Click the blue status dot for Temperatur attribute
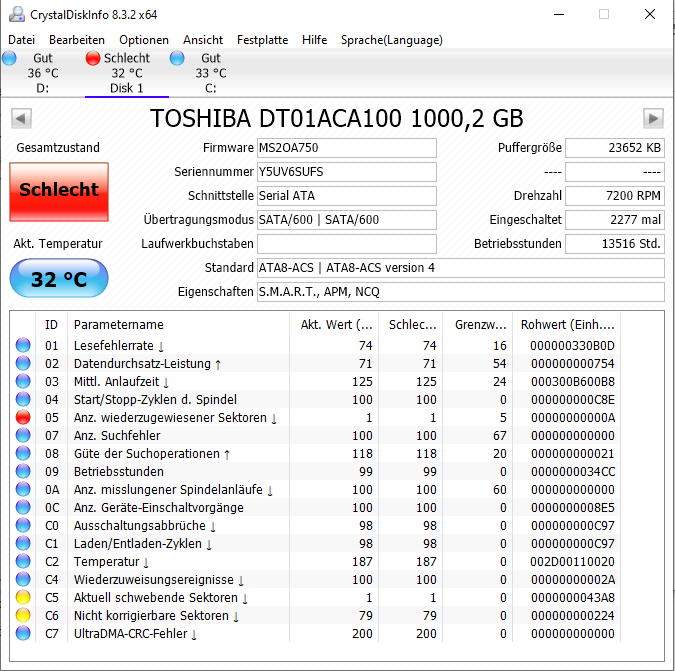The width and height of the screenshot is (675, 671). coord(23,561)
